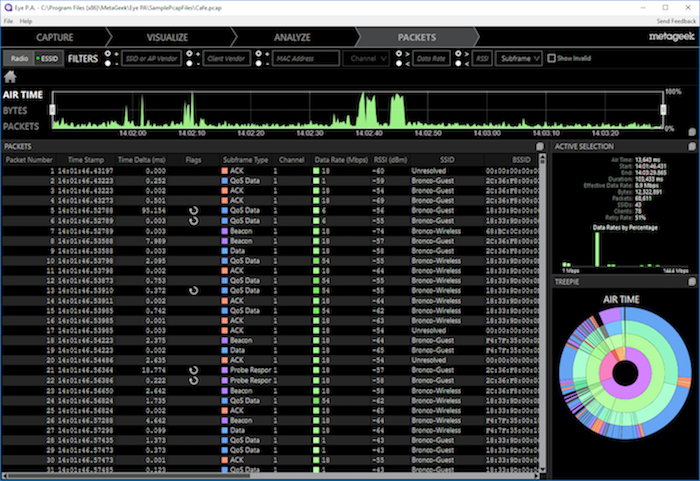Sort by the Subframe Type column header

tap(246, 159)
